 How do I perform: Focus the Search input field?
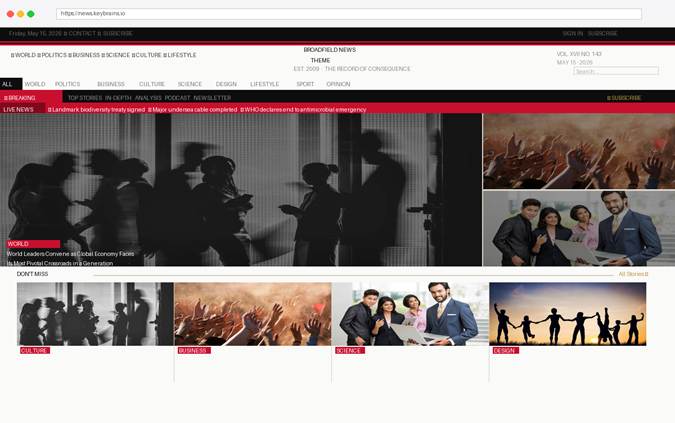point(616,71)
